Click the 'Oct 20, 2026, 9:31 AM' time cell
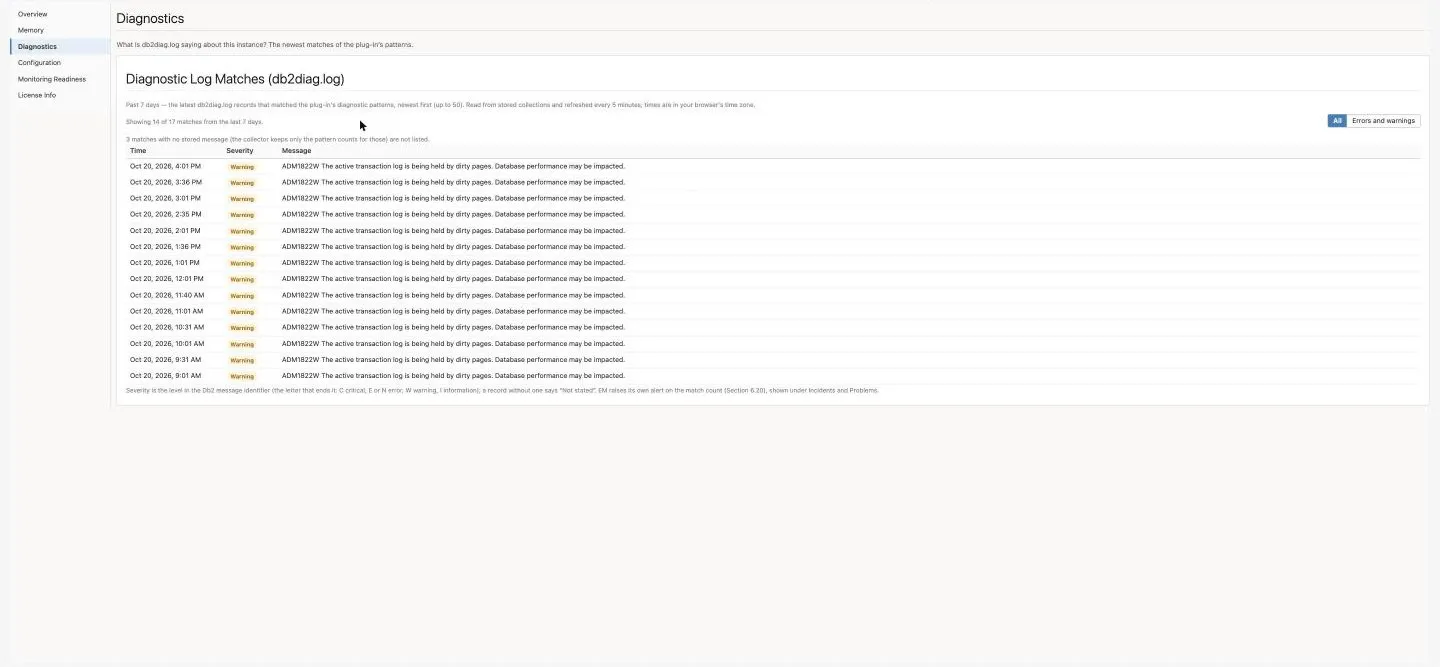The height and width of the screenshot is (667, 1440). pyautogui.click(x=165, y=359)
